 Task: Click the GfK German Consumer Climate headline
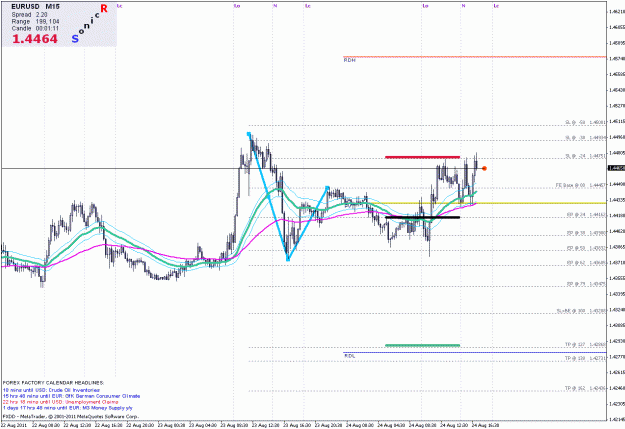point(71,396)
